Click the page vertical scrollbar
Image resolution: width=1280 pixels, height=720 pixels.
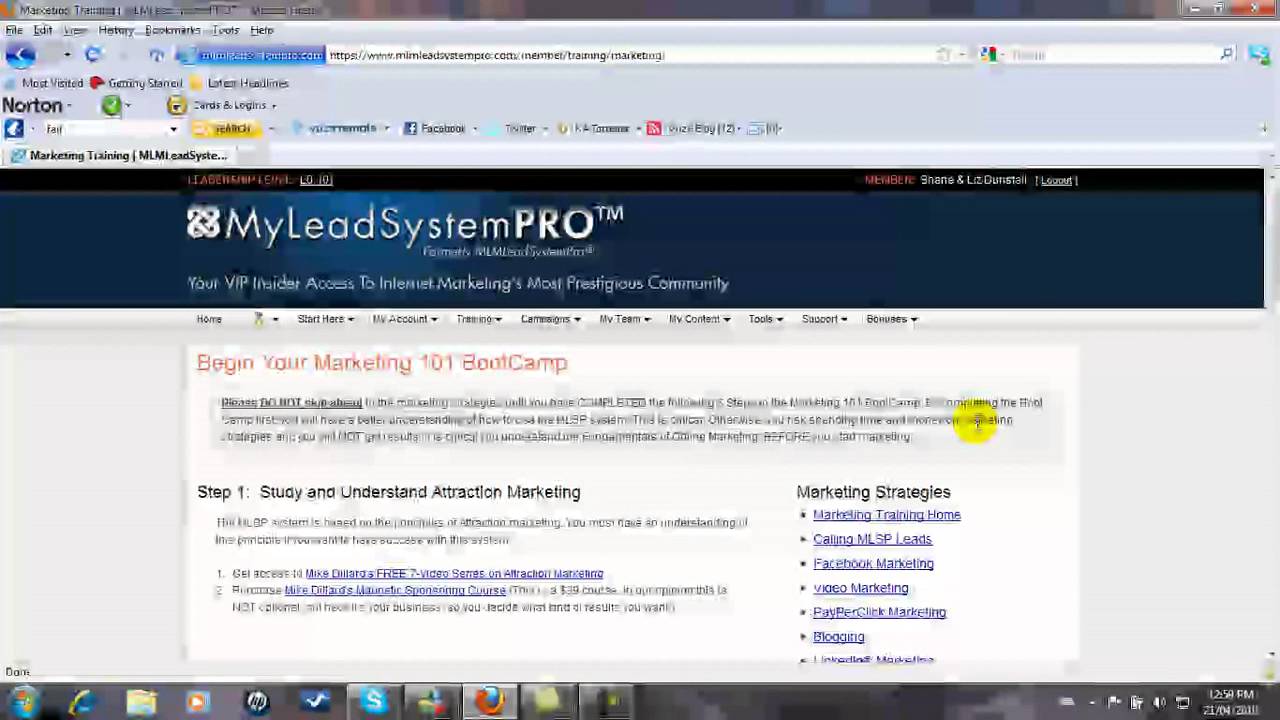[1271, 415]
